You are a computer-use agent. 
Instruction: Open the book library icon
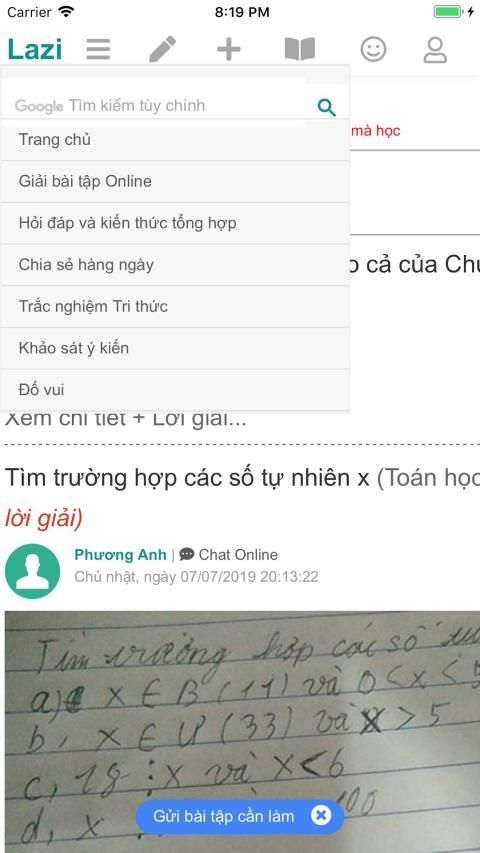(300, 50)
